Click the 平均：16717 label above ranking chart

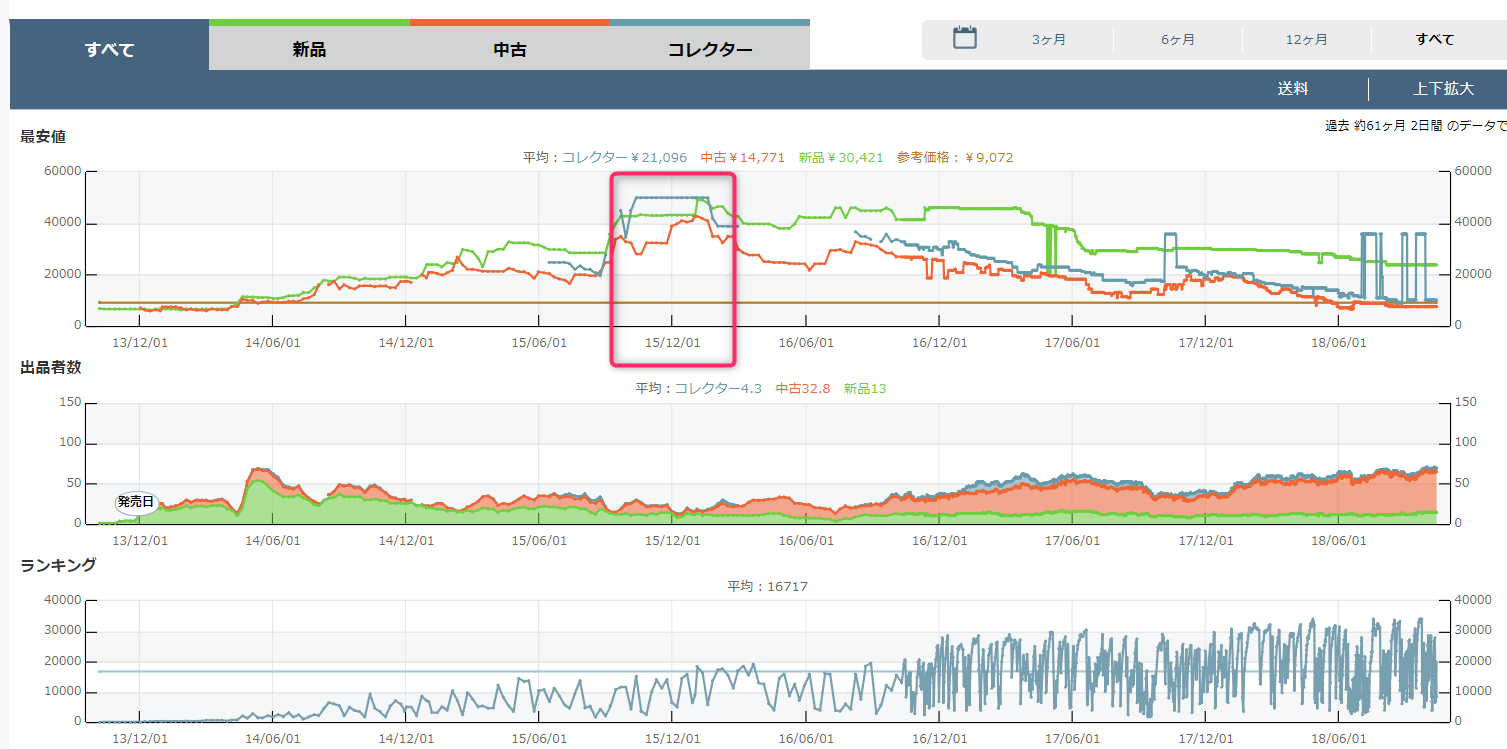point(767,586)
